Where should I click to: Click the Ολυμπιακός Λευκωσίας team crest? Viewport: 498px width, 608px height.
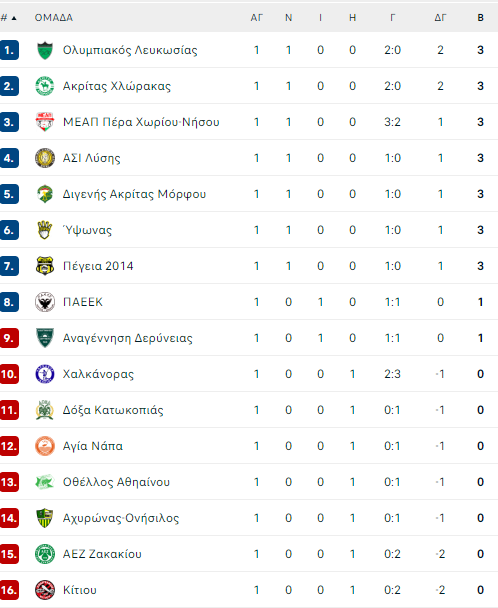point(45,50)
